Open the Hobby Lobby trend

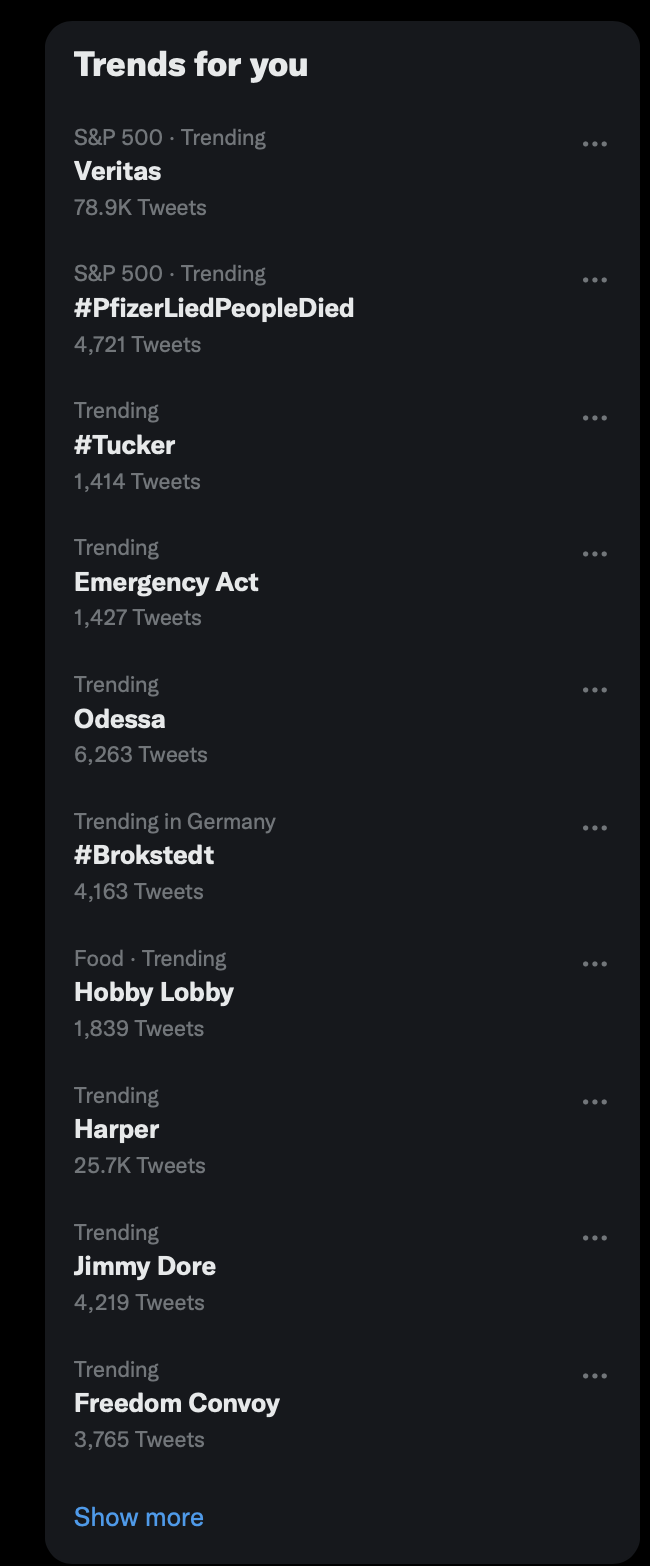[x=342, y=993]
